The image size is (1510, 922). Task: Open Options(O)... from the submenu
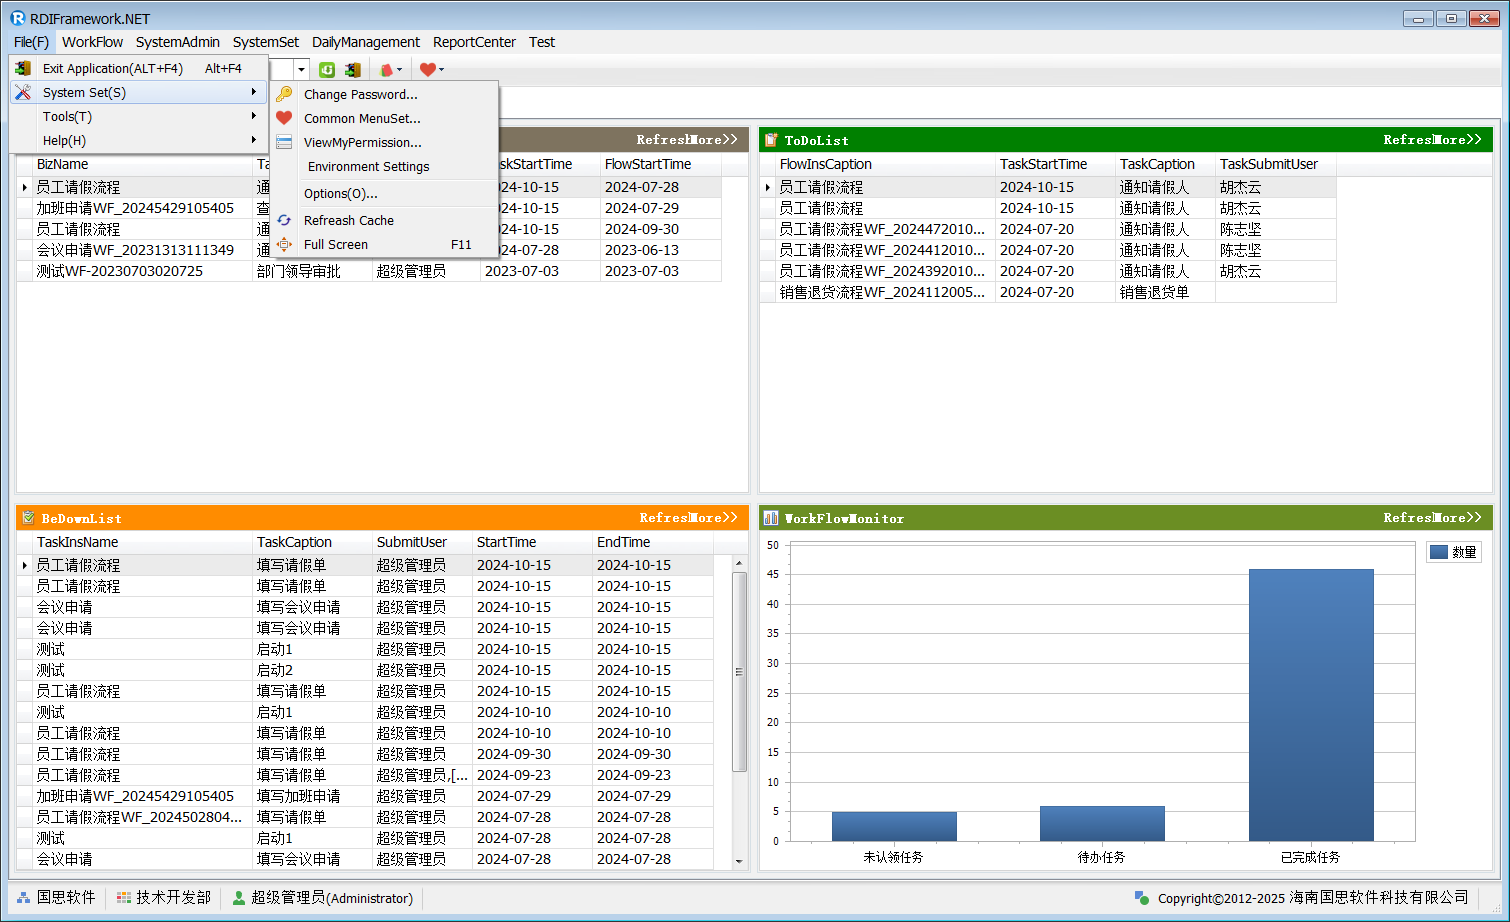[340, 193]
